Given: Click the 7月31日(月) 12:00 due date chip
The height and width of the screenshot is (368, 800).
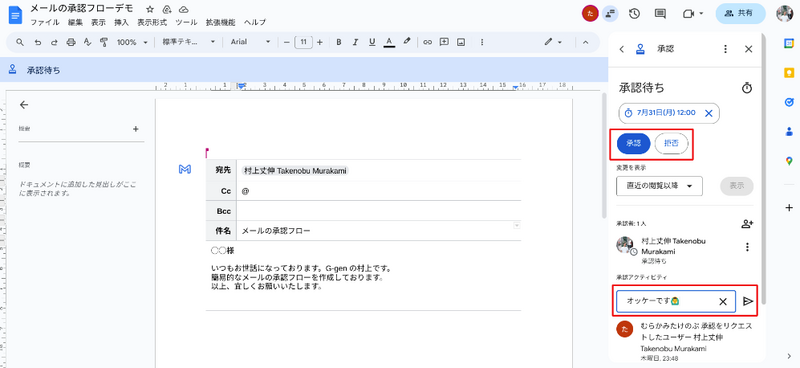Looking at the screenshot, I should pyautogui.click(x=669, y=113).
